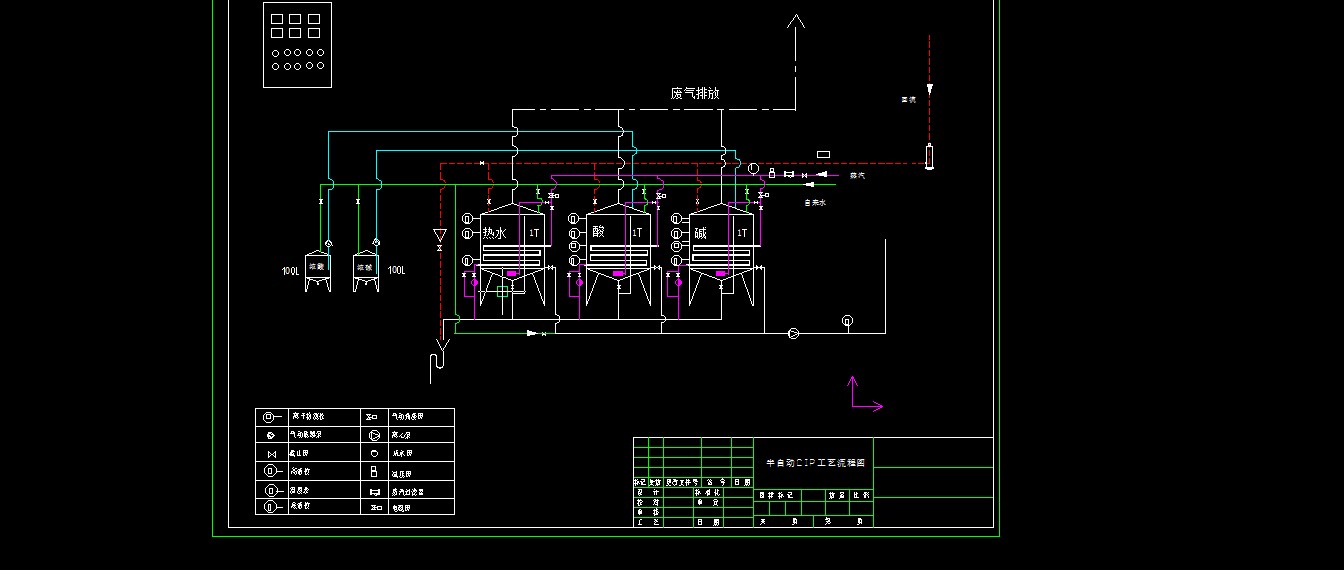Click the Y-shaped drain symbol at the bottom
Image resolution: width=1344 pixels, height=570 pixels.
(441, 345)
